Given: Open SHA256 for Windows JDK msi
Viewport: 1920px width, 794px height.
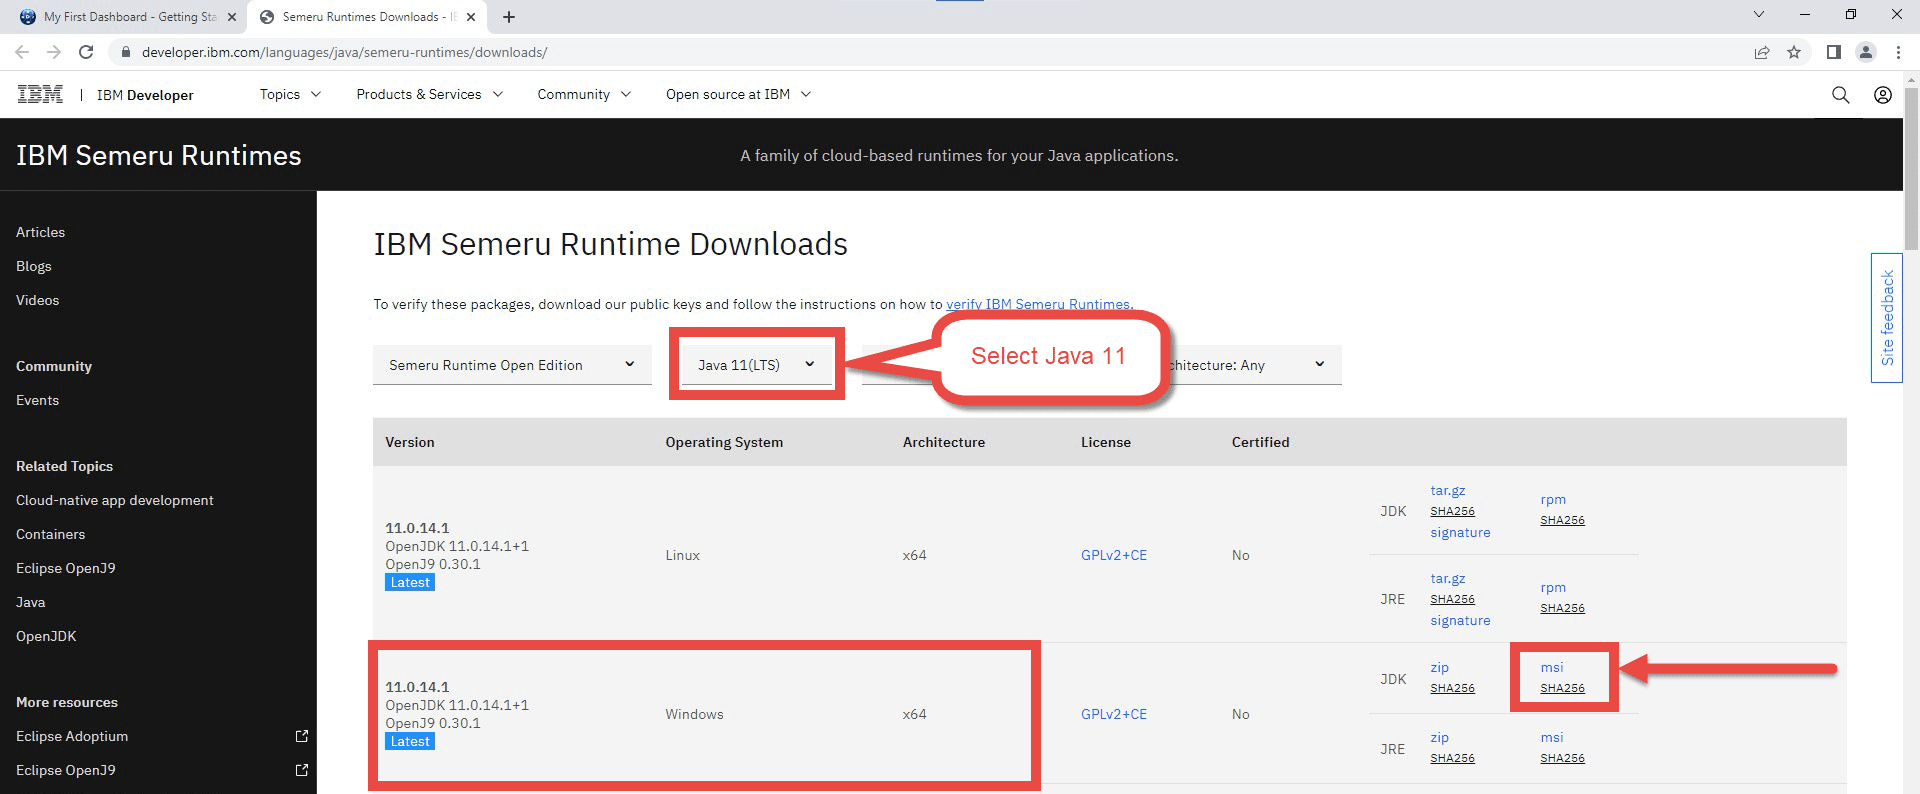Looking at the screenshot, I should pos(1562,688).
